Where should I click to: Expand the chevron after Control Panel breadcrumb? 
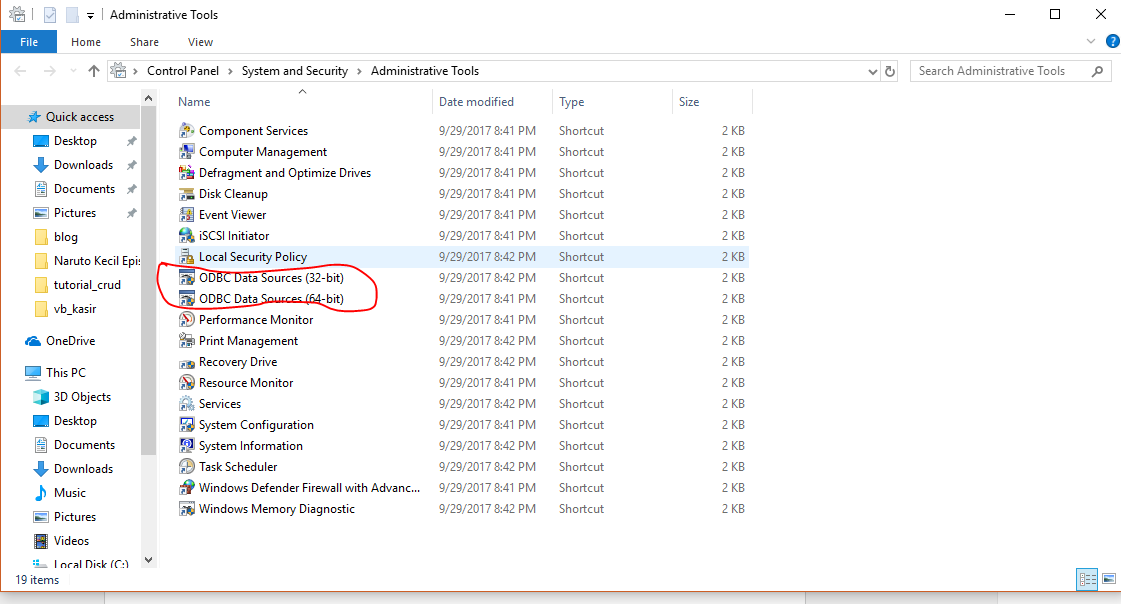(x=229, y=71)
